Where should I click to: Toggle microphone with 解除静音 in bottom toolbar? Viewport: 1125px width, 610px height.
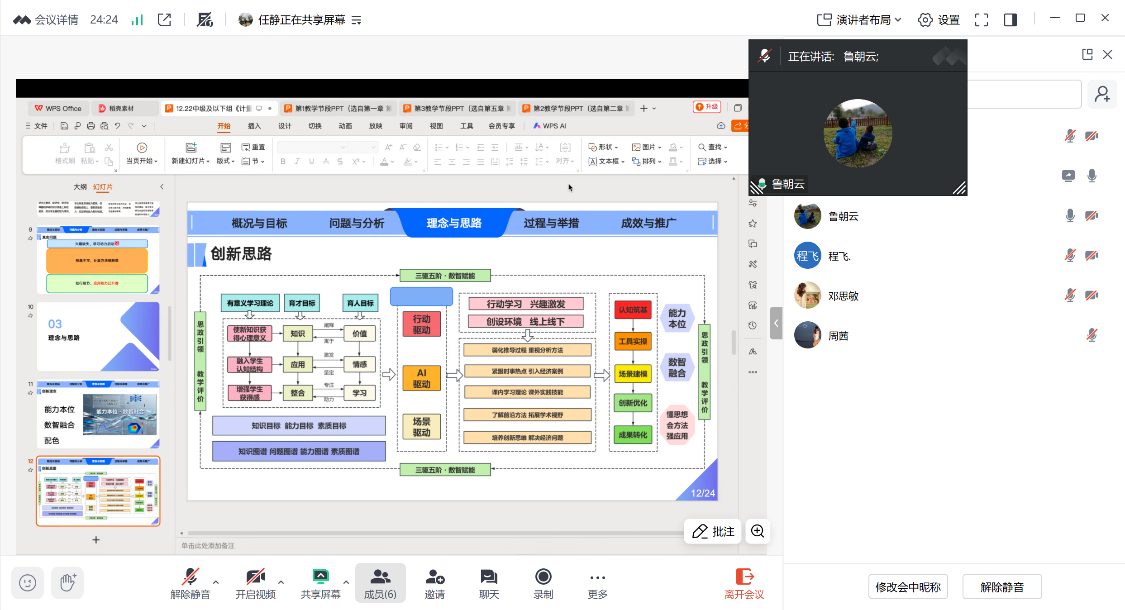point(190,583)
